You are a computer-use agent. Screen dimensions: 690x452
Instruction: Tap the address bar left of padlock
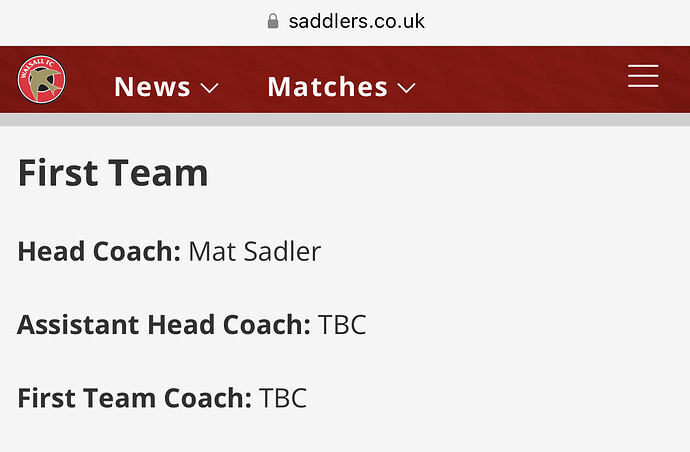coord(132,21)
